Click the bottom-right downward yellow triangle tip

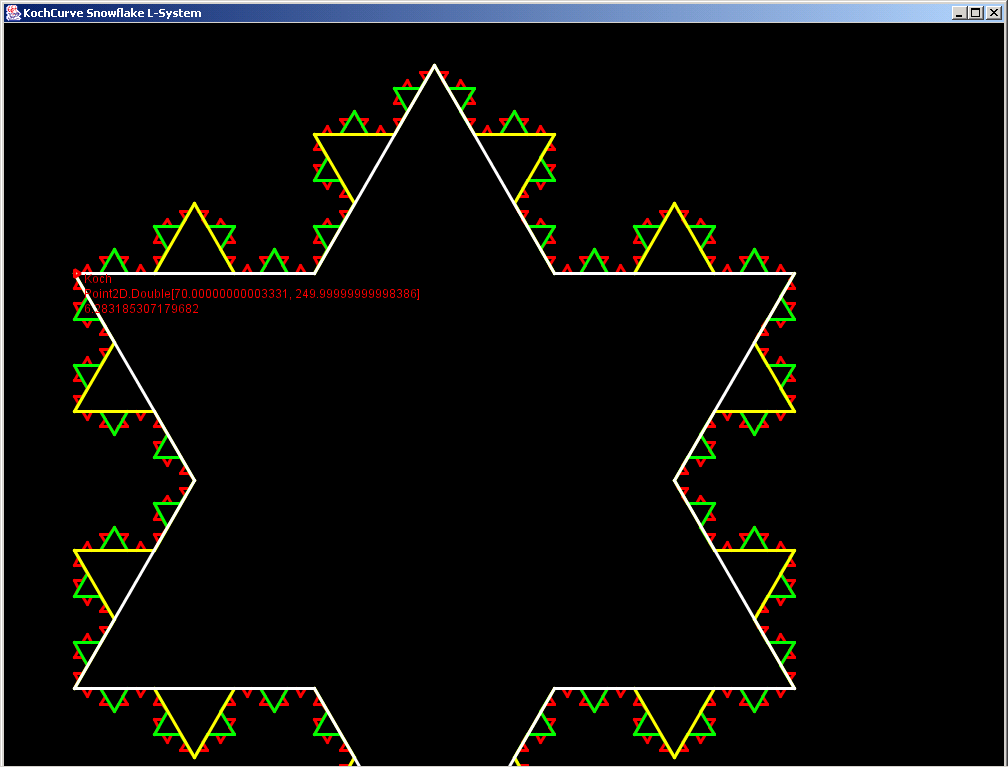[x=675, y=757]
